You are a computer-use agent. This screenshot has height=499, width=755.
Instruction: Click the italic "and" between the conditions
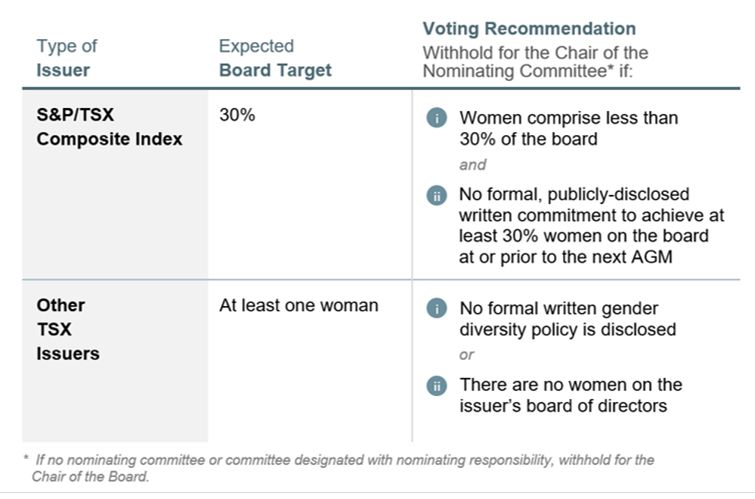(x=473, y=165)
